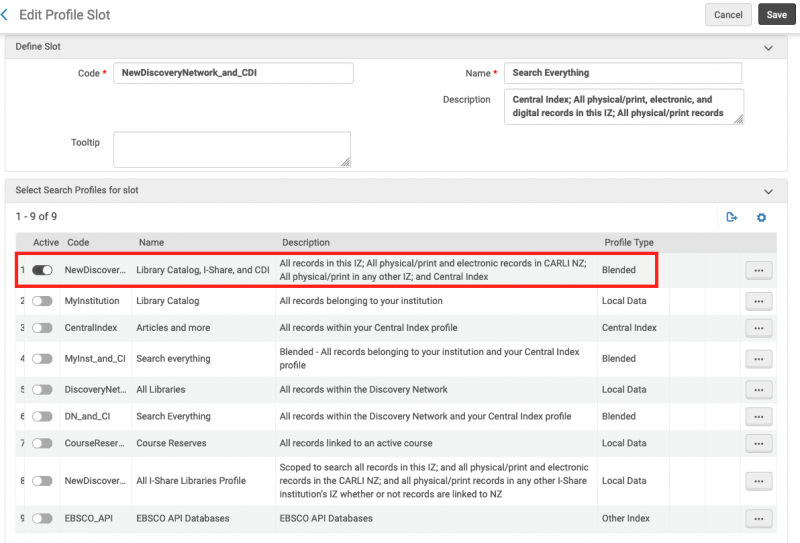Image resolution: width=800 pixels, height=543 pixels.
Task: Open row actions for EBSCO_API profile
Action: [759, 518]
